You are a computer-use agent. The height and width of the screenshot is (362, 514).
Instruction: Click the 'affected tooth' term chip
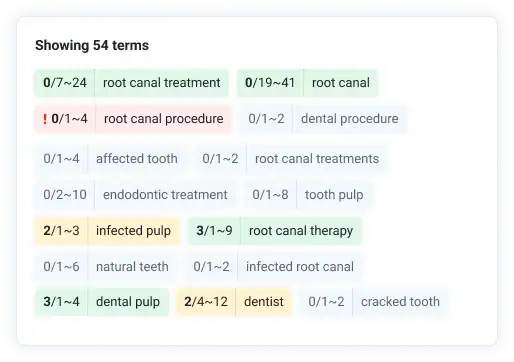point(110,159)
